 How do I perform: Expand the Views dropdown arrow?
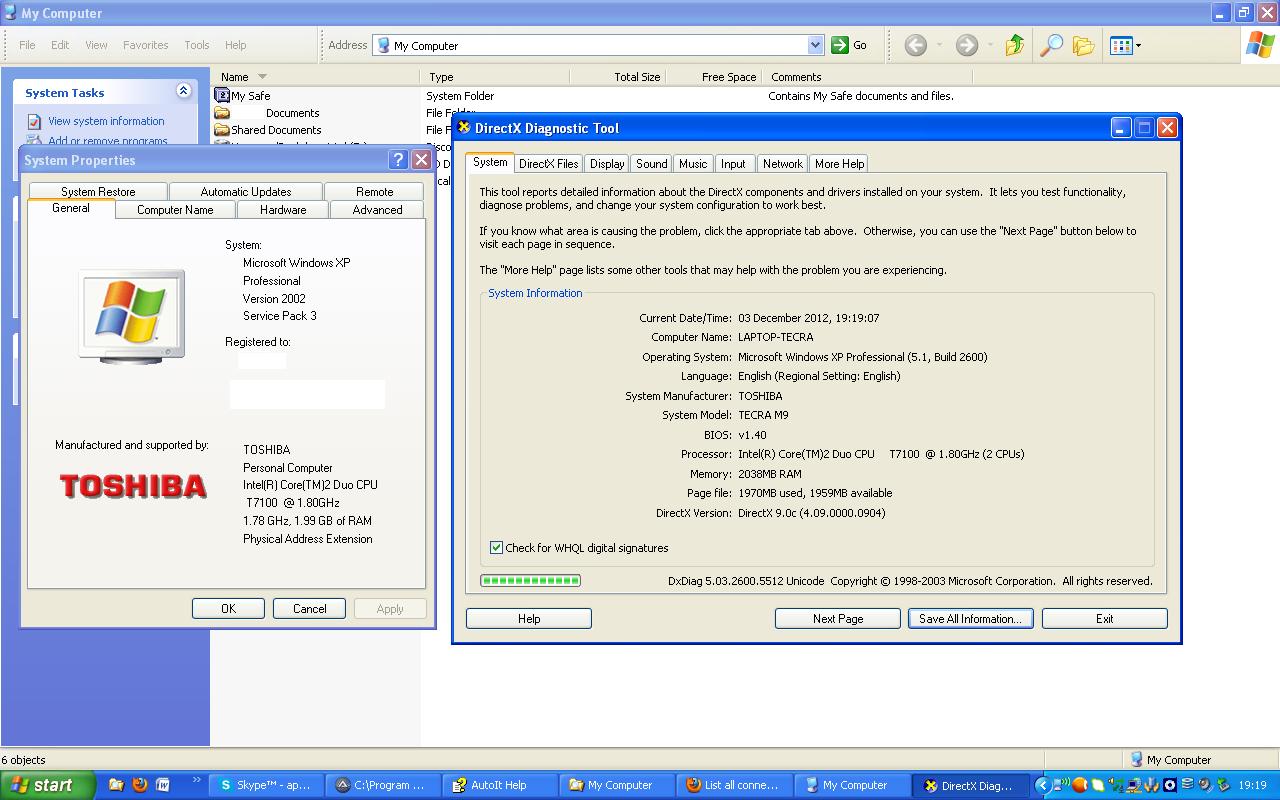1138,45
